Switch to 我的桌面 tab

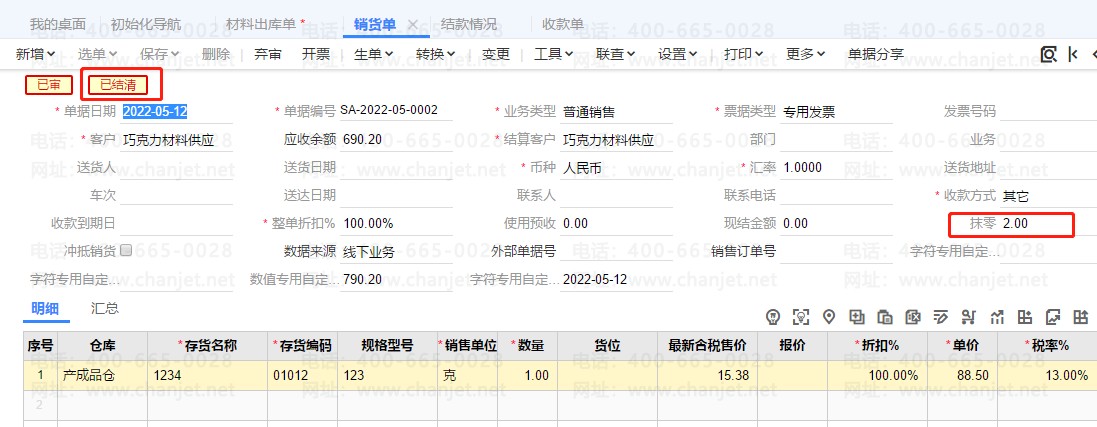[57, 24]
